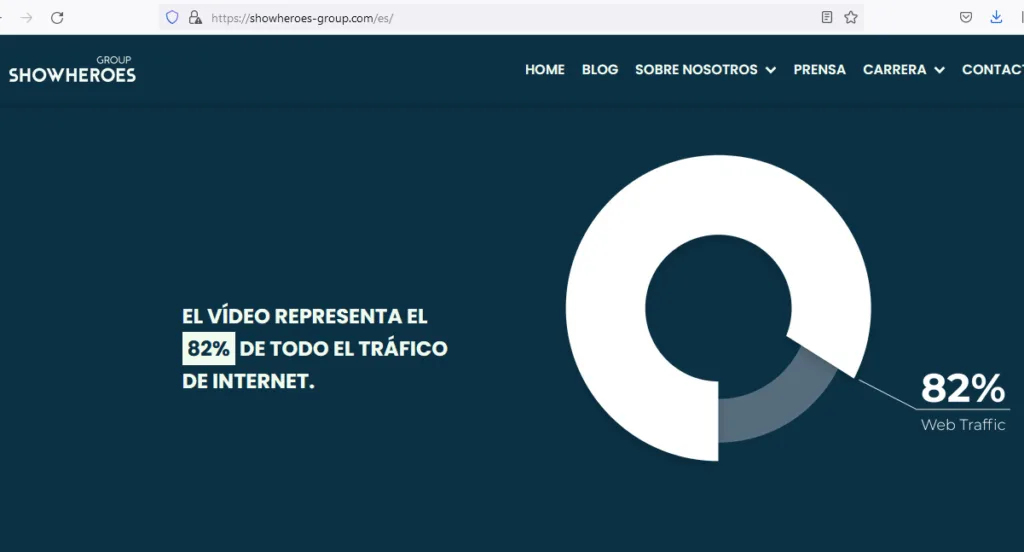Click the highlighted 82% text box

[209, 349]
